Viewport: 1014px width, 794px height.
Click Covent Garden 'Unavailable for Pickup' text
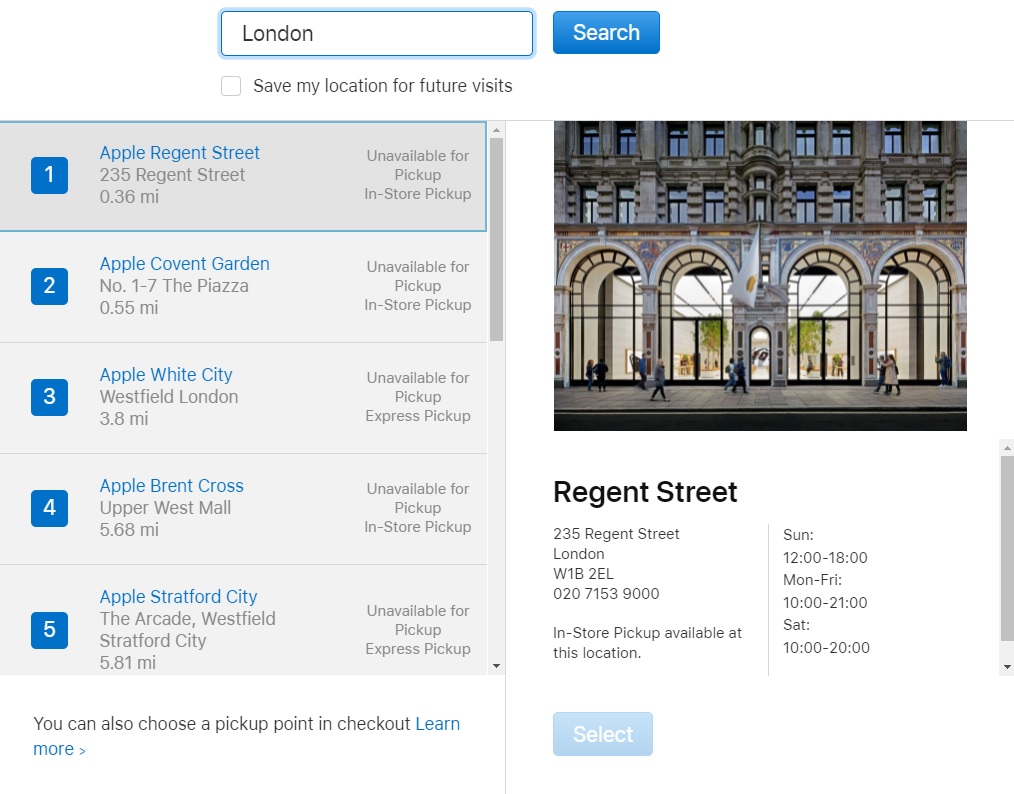pyautogui.click(x=418, y=276)
